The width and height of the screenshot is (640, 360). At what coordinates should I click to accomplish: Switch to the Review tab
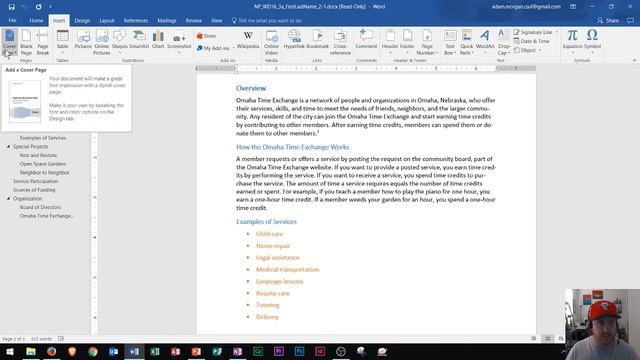pos(193,20)
